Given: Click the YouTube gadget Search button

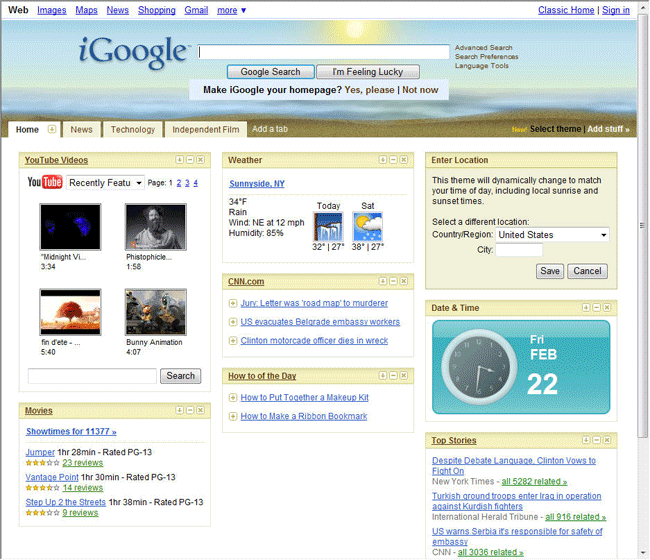Looking at the screenshot, I should tap(180, 376).
